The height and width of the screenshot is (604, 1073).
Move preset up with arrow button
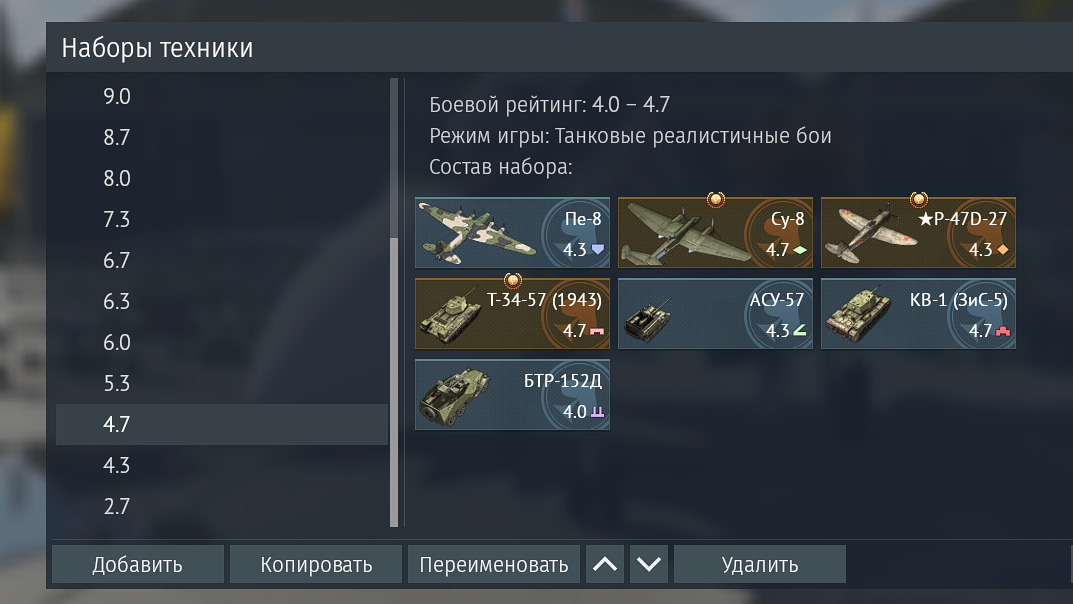tap(605, 564)
